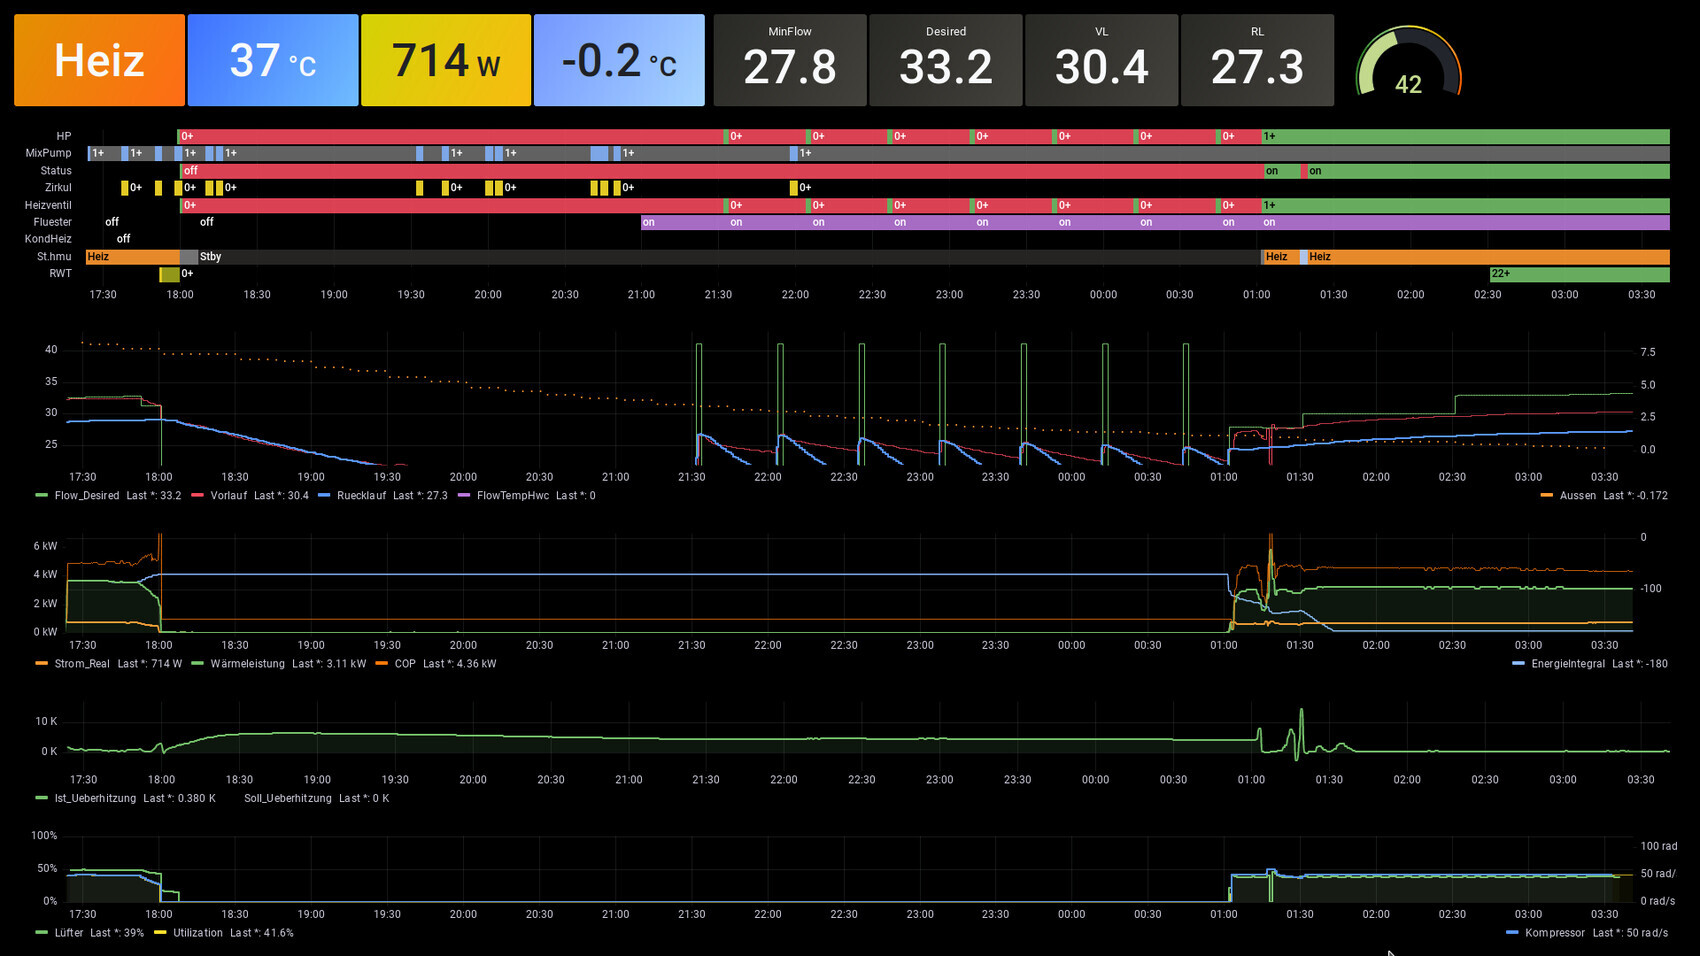
Task: Click the gauge showing 42
Action: pos(1408,64)
